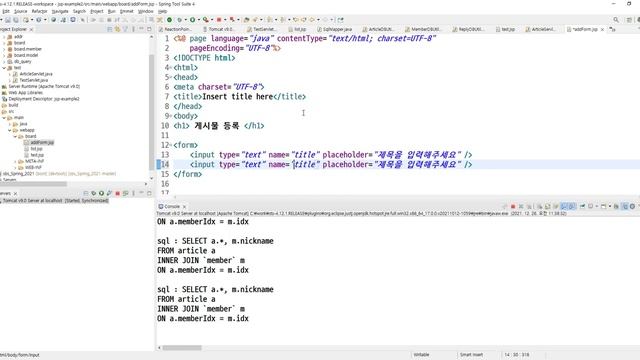The image size is (640, 360).
Task: Click the Console horizontal scrollbar thumb
Action: [x=182, y=348]
